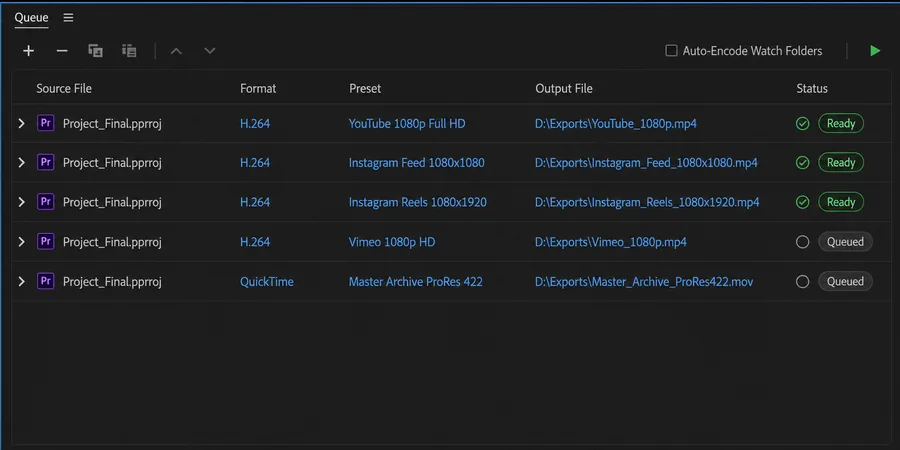The width and height of the screenshot is (900, 450).
Task: Click the Duplicate queue item icon
Action: [x=129, y=51]
